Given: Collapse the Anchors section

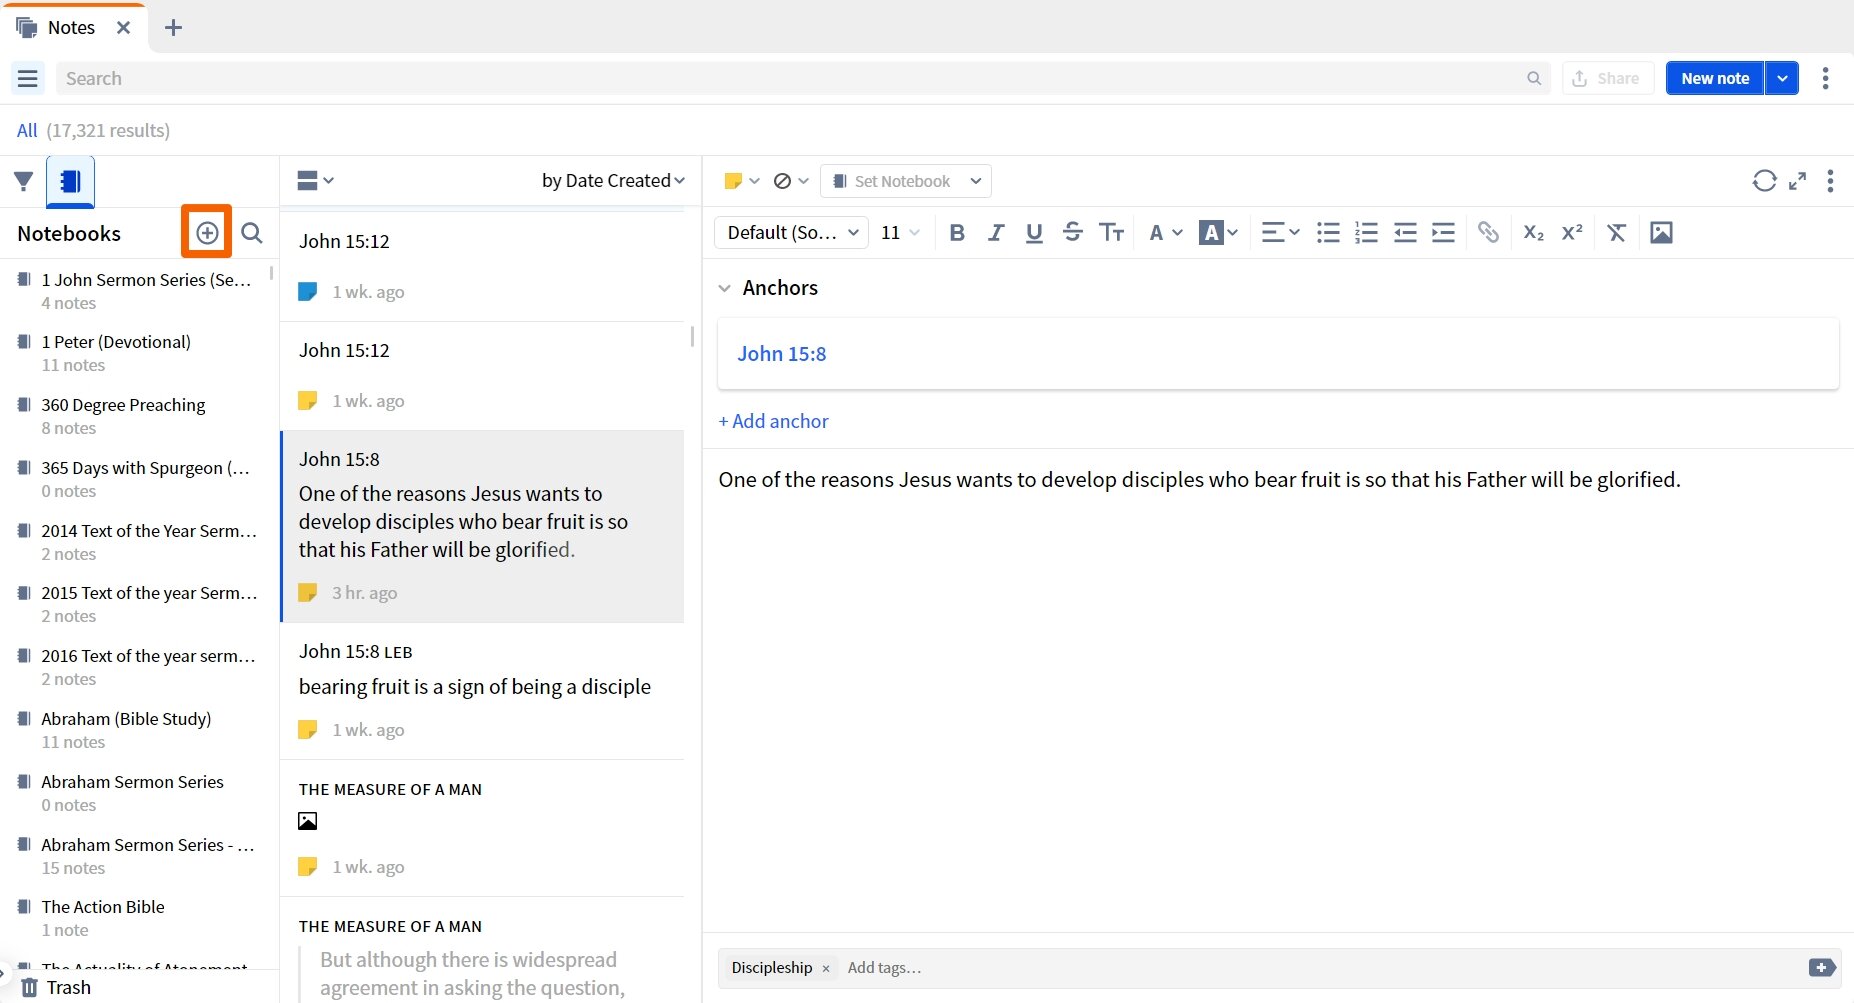Looking at the screenshot, I should [724, 288].
